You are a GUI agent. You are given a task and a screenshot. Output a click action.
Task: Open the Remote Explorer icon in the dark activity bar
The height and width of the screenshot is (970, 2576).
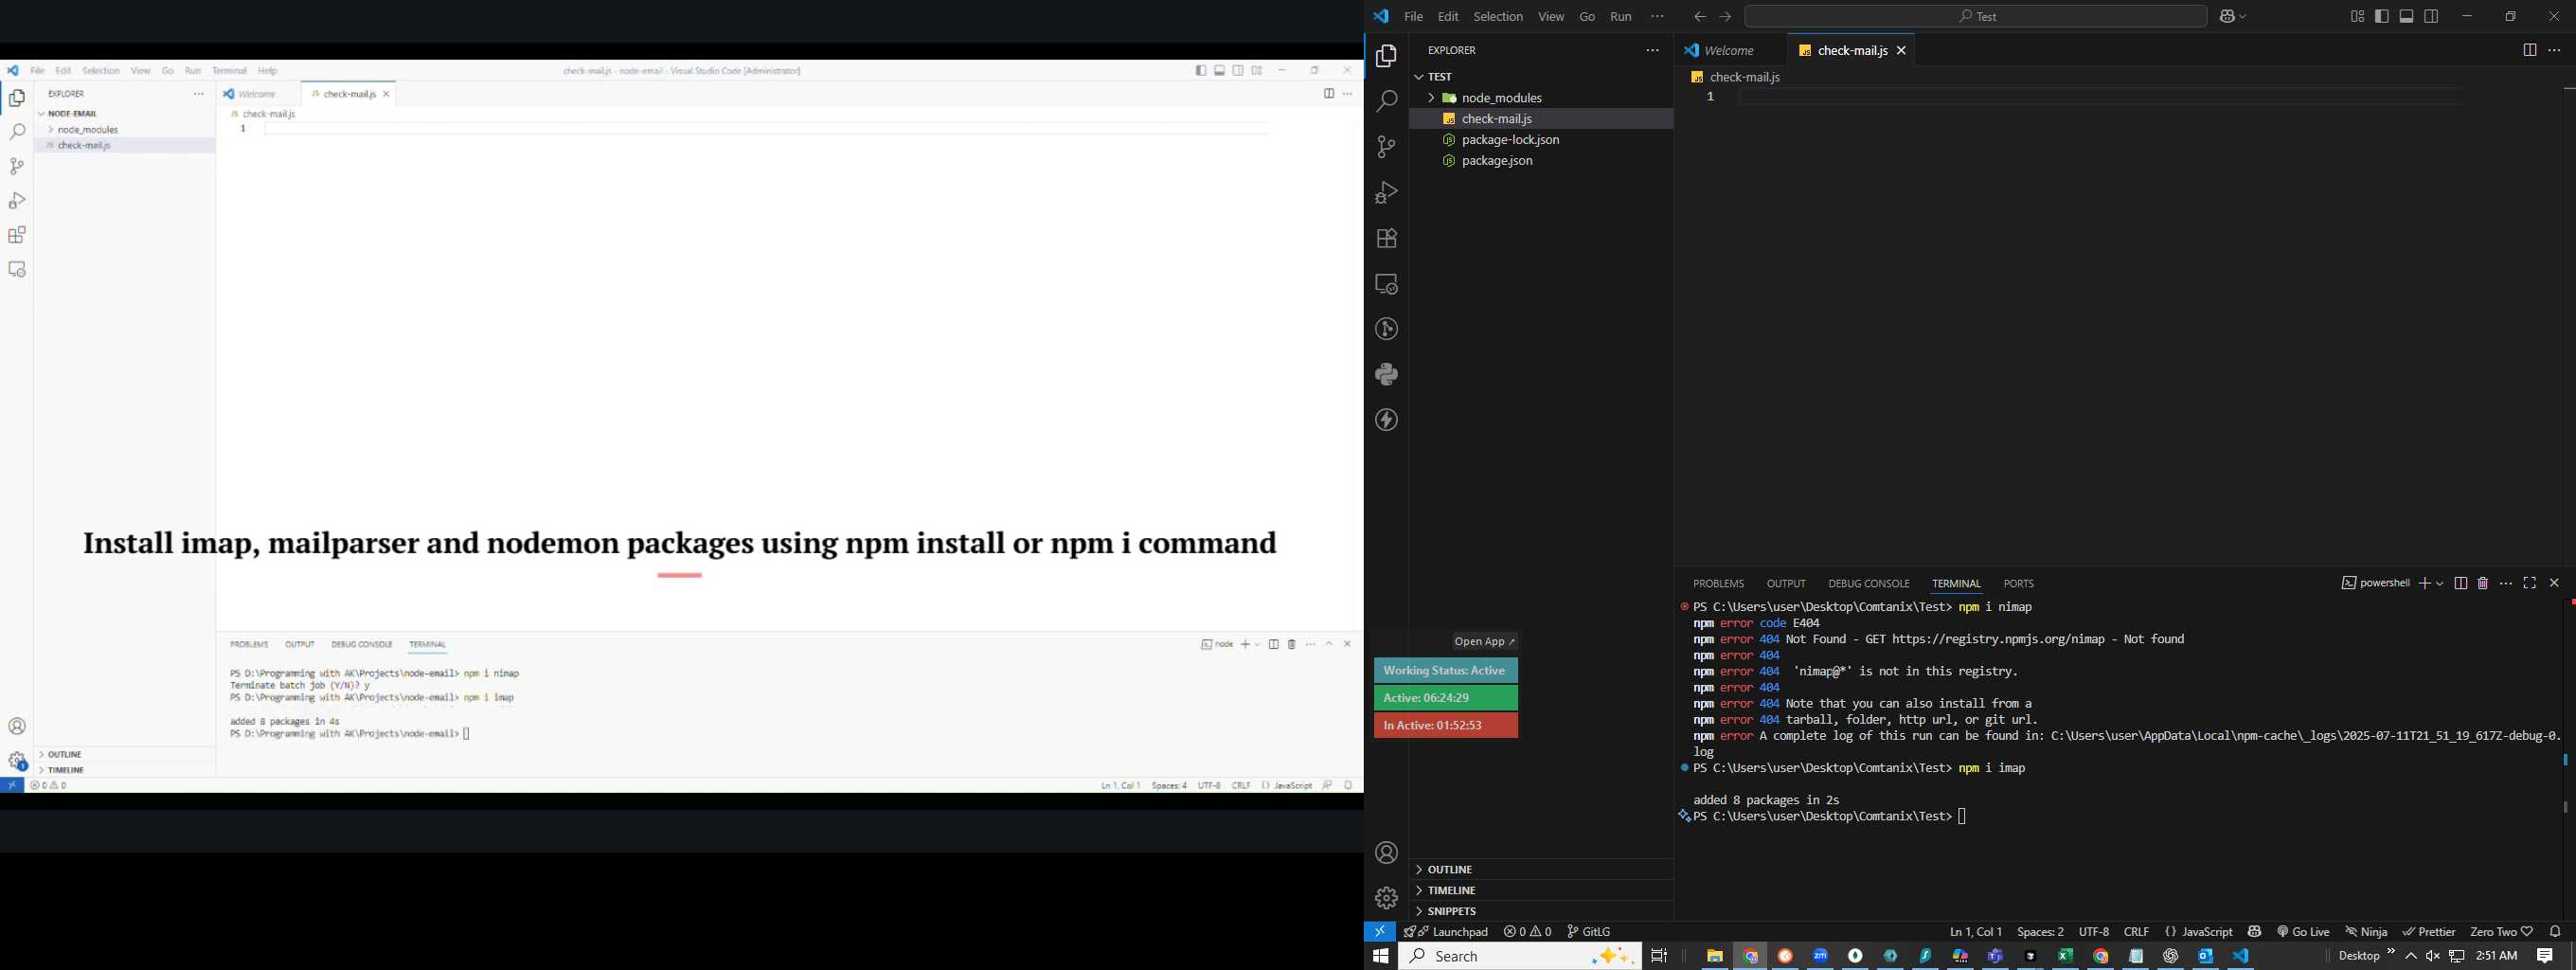1386,284
